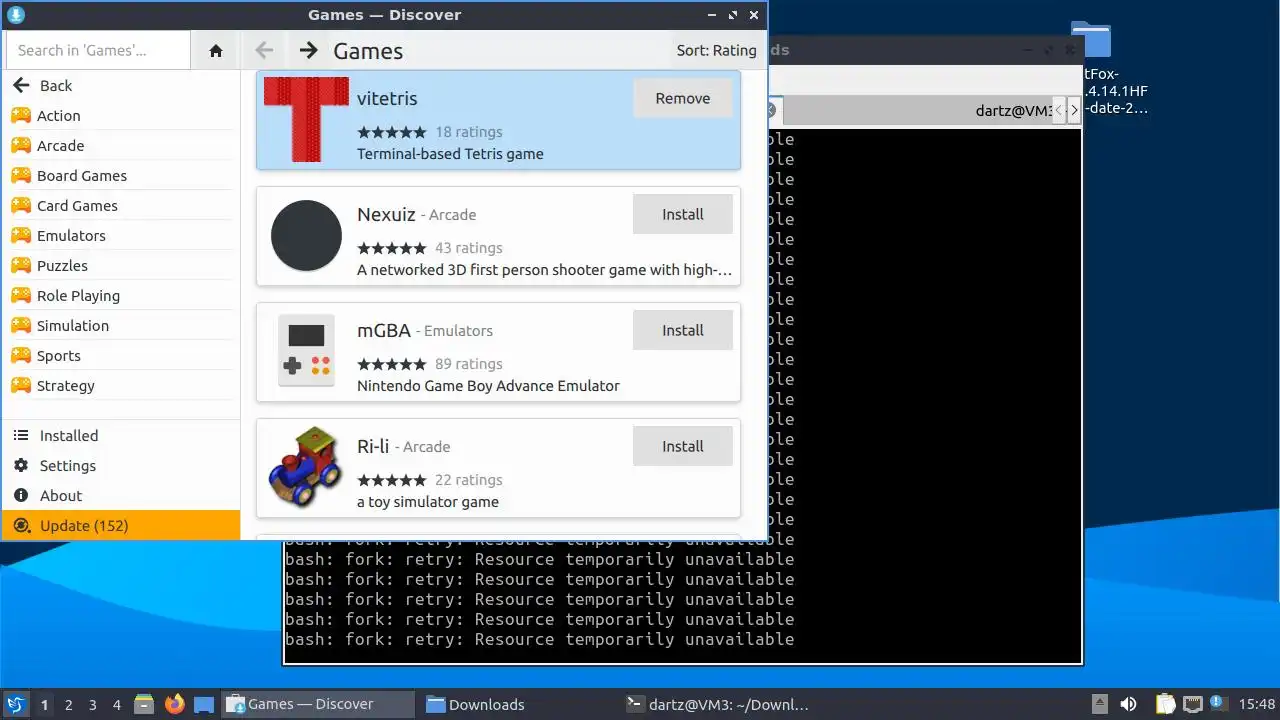1280x720 pixels.
Task: Open the application launcher menu
Action: [x=15, y=704]
